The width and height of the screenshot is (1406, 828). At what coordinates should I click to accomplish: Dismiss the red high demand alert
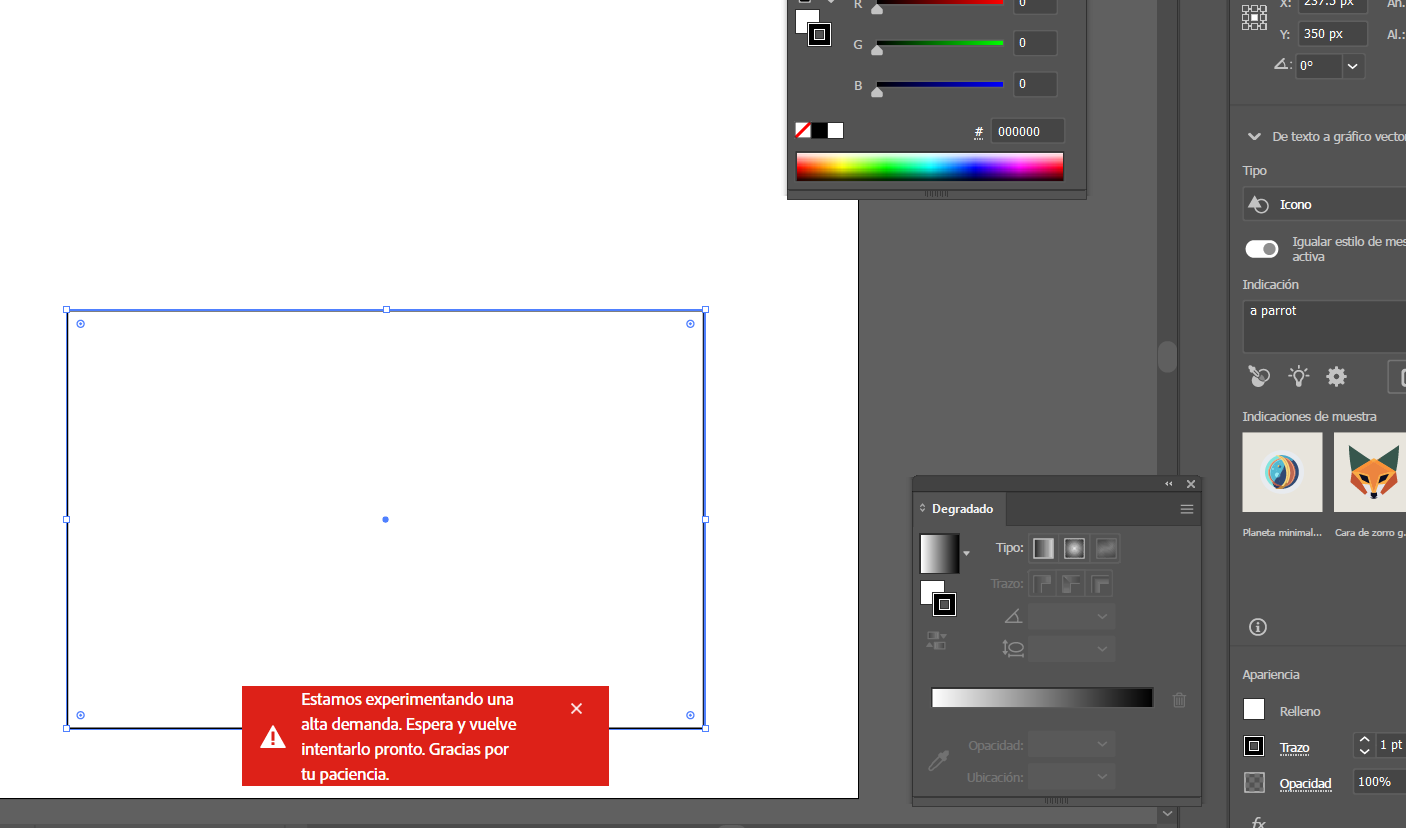(577, 708)
